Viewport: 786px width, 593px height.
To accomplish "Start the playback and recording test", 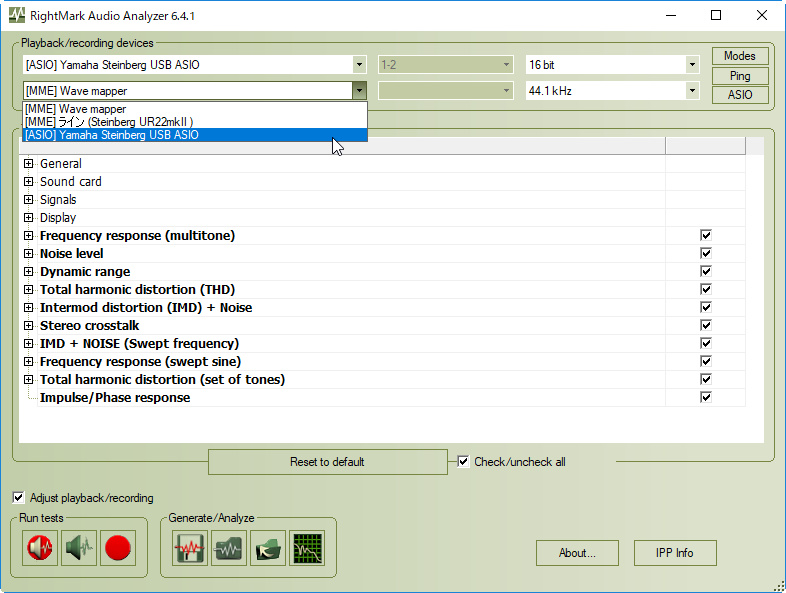I will 40,548.
